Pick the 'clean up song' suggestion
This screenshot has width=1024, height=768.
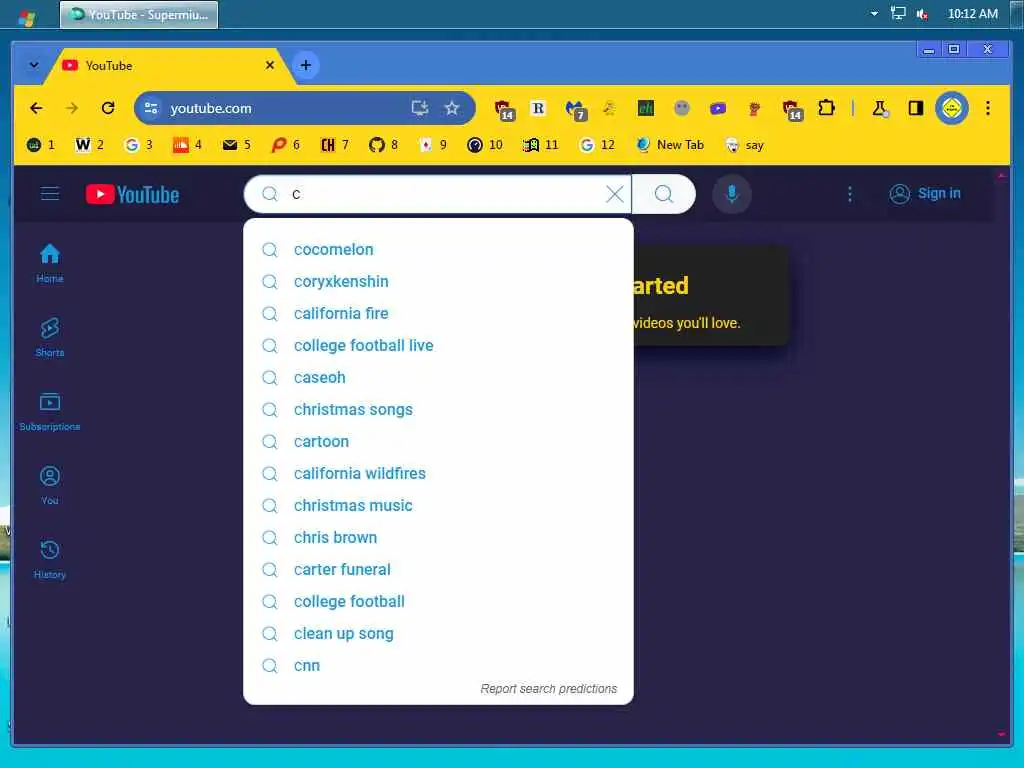click(438, 633)
